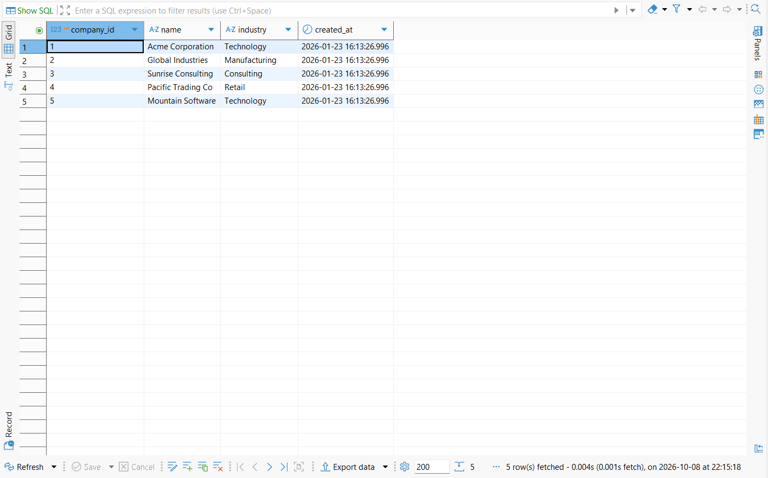
Task: Click the Cancel button
Action: (x=137, y=467)
